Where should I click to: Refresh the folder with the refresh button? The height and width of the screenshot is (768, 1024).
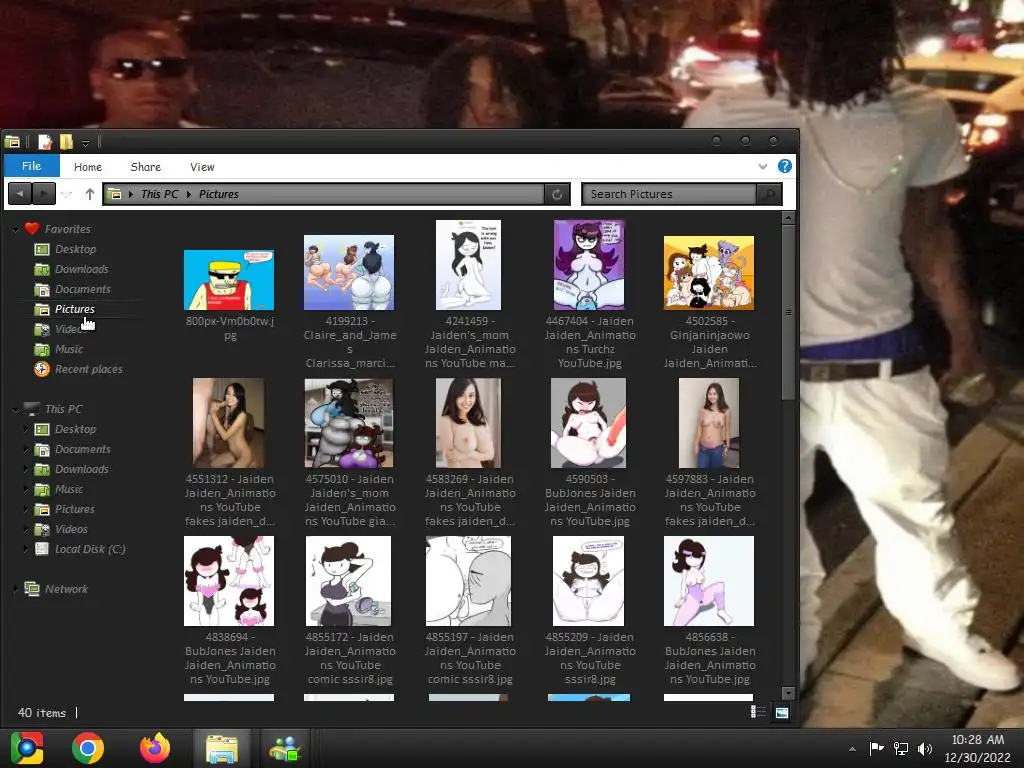tap(557, 194)
